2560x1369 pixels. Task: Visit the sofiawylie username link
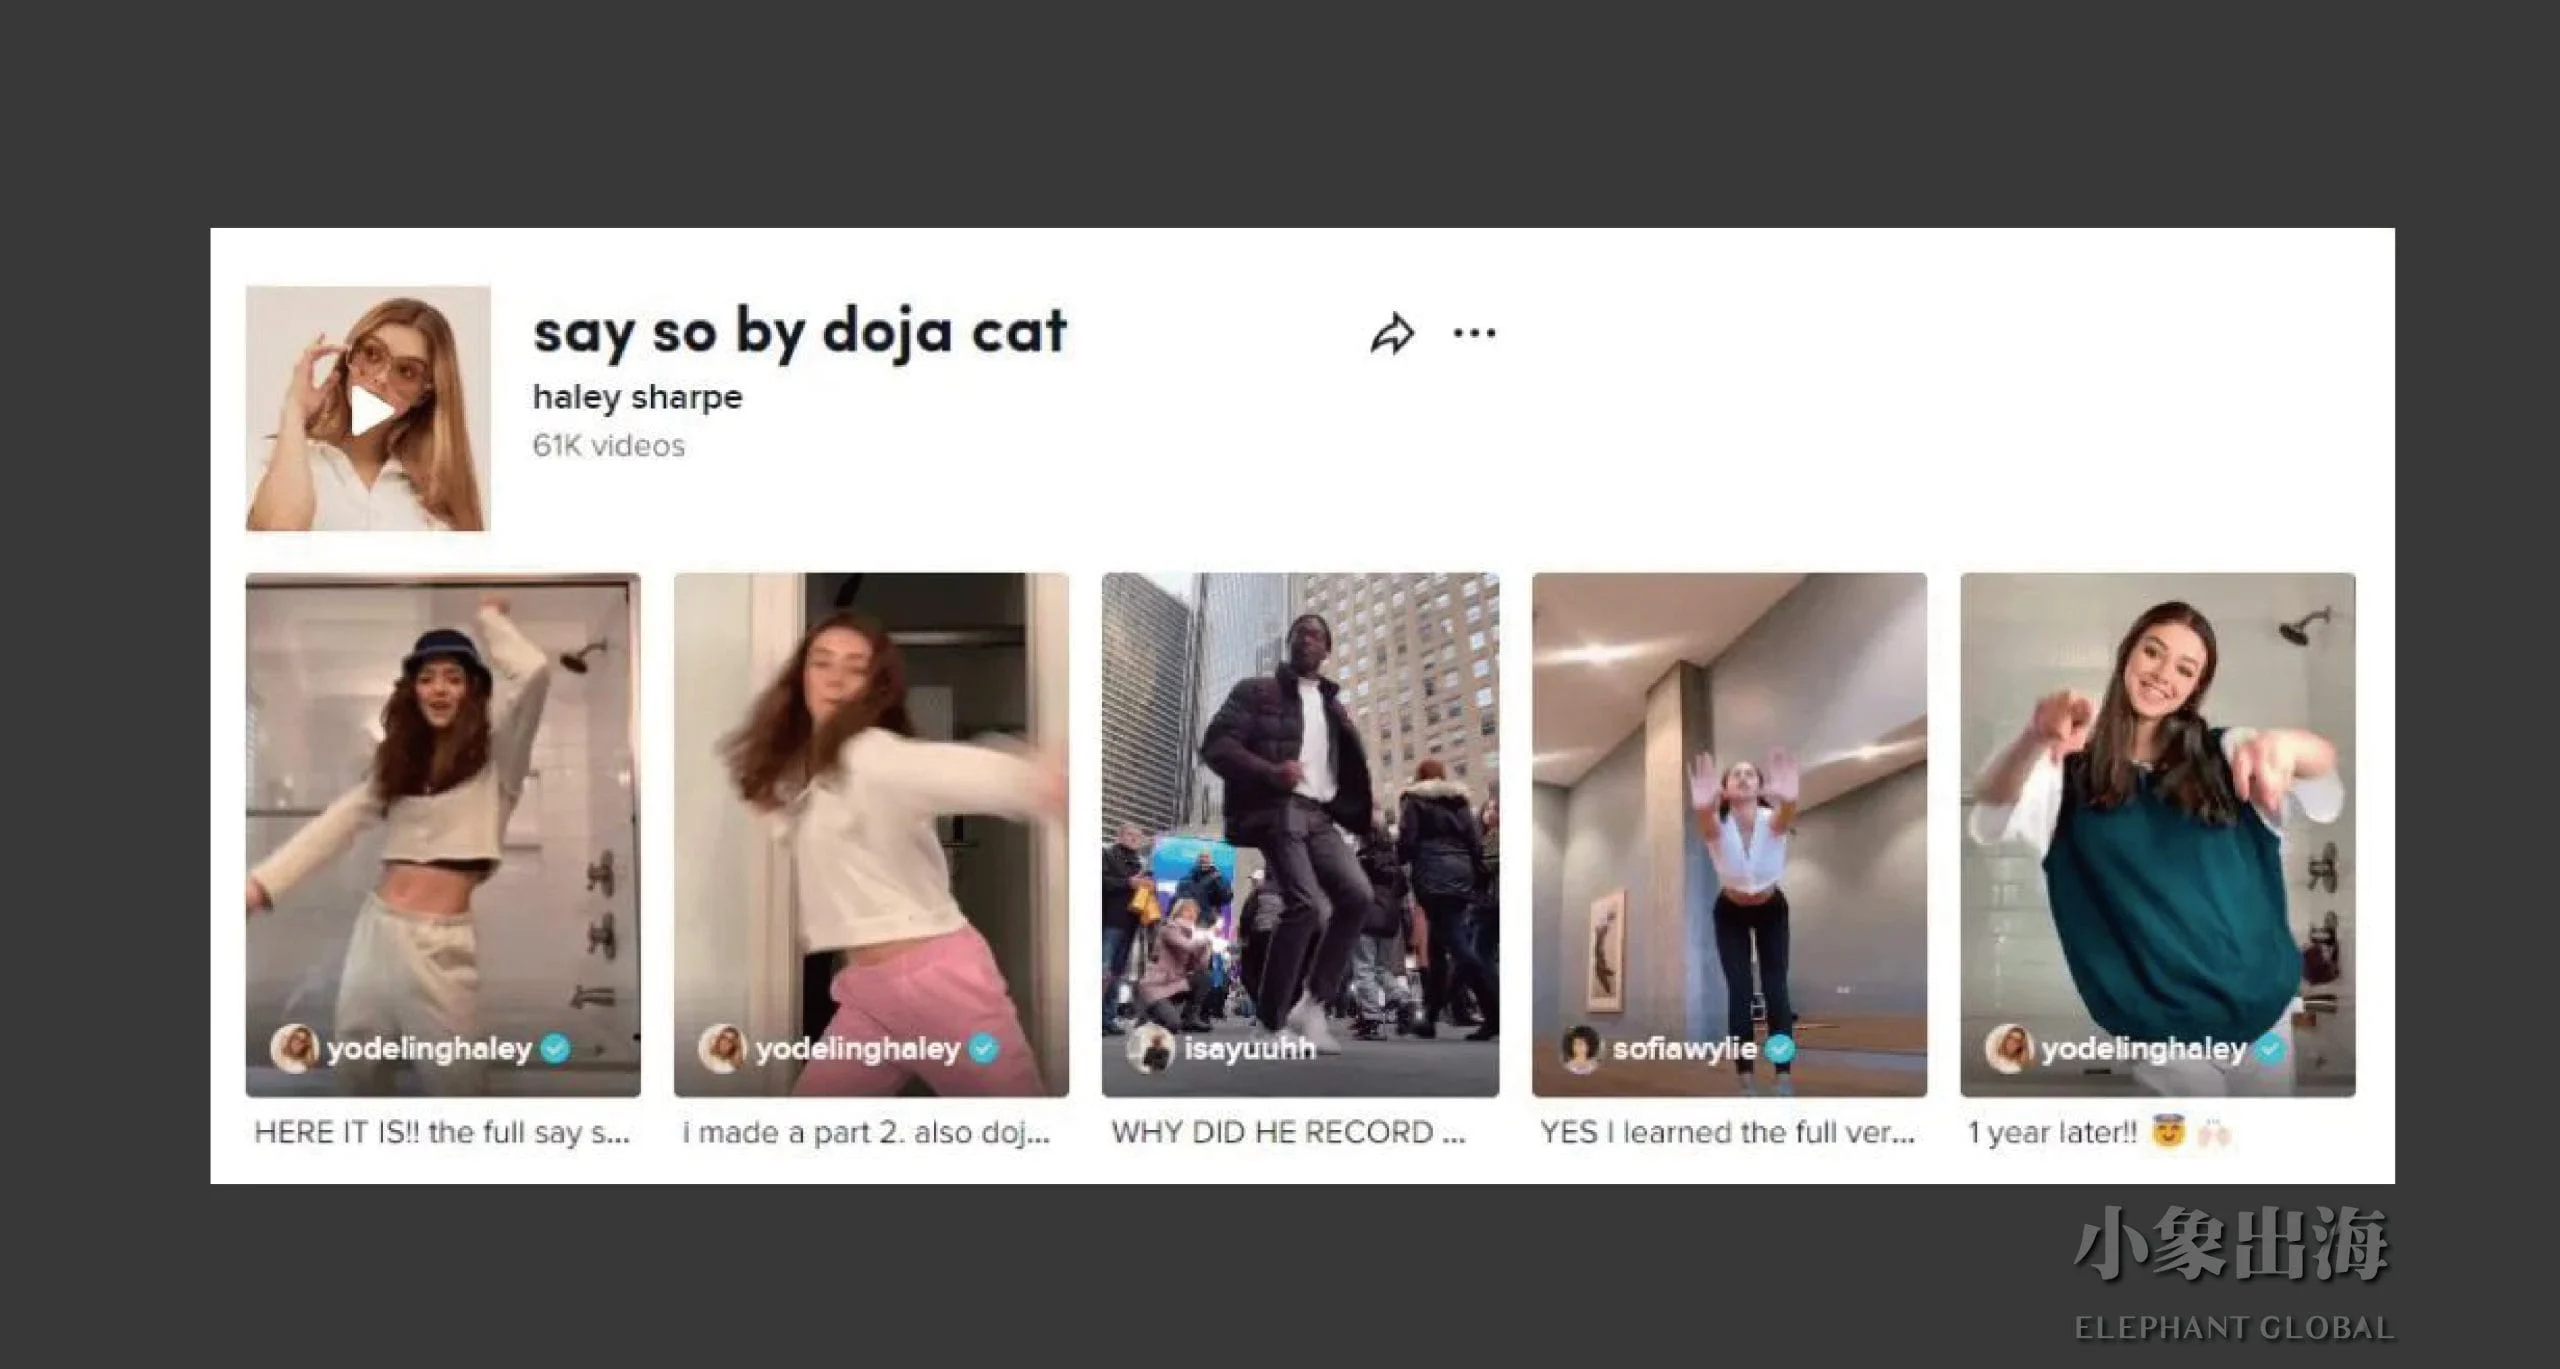(1685, 1048)
